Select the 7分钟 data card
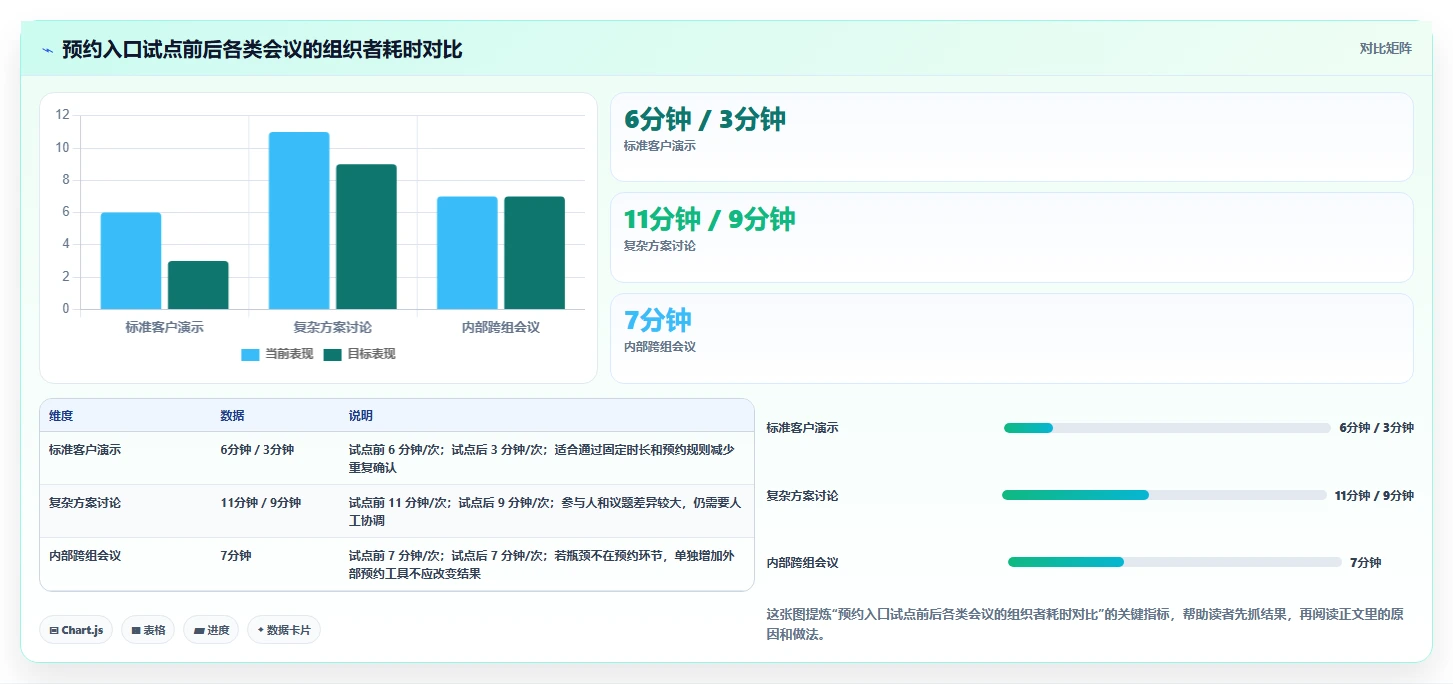The width and height of the screenshot is (1453, 684). tap(1012, 338)
